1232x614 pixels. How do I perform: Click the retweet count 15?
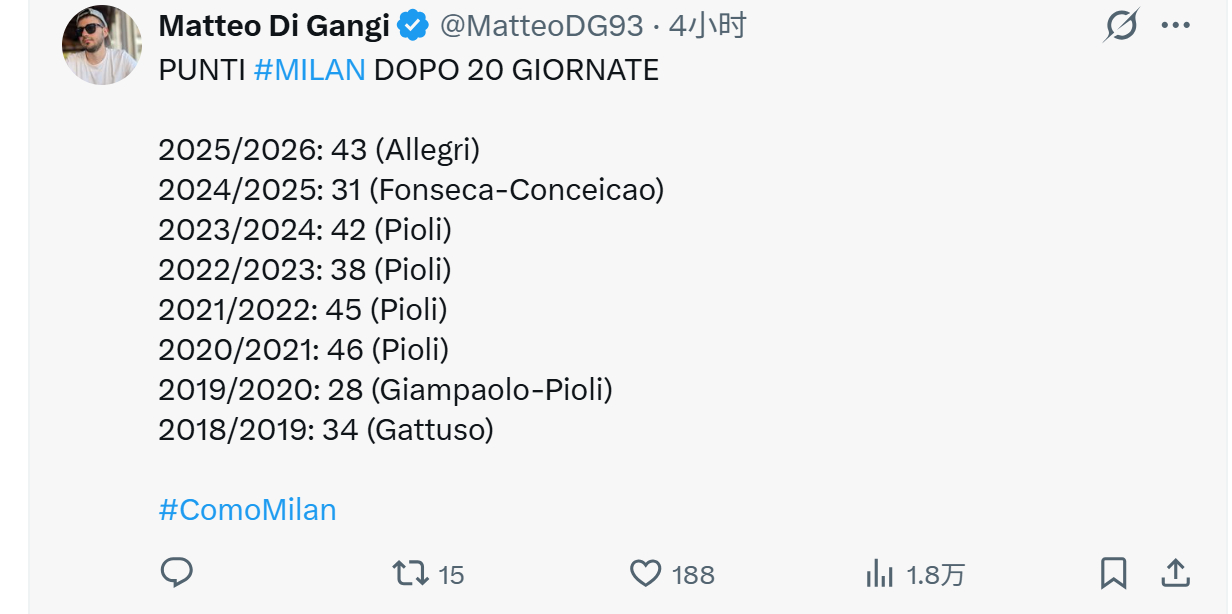pos(451,575)
